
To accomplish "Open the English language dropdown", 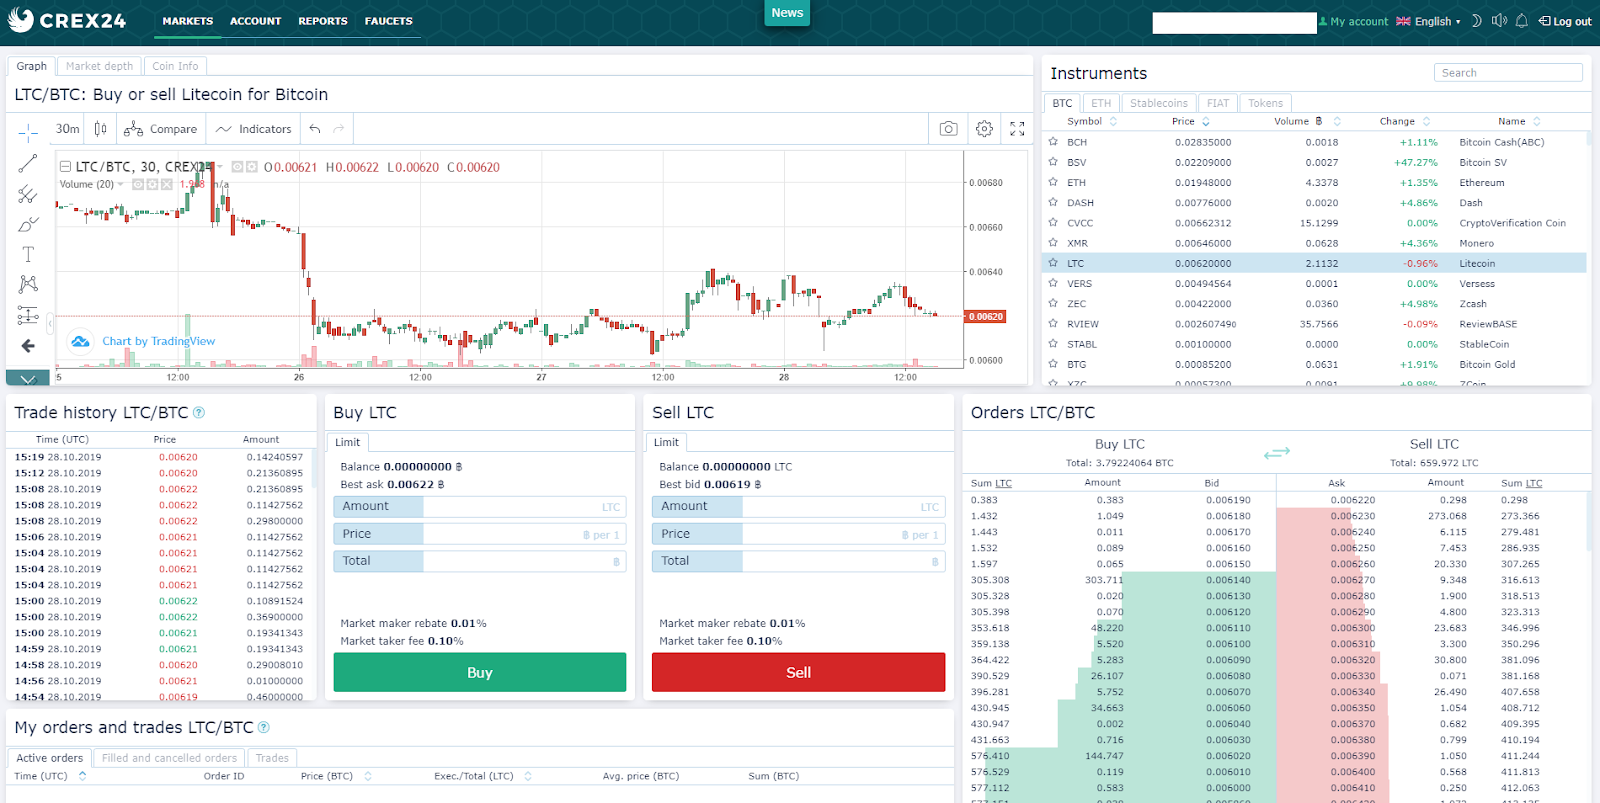I will [1428, 21].
